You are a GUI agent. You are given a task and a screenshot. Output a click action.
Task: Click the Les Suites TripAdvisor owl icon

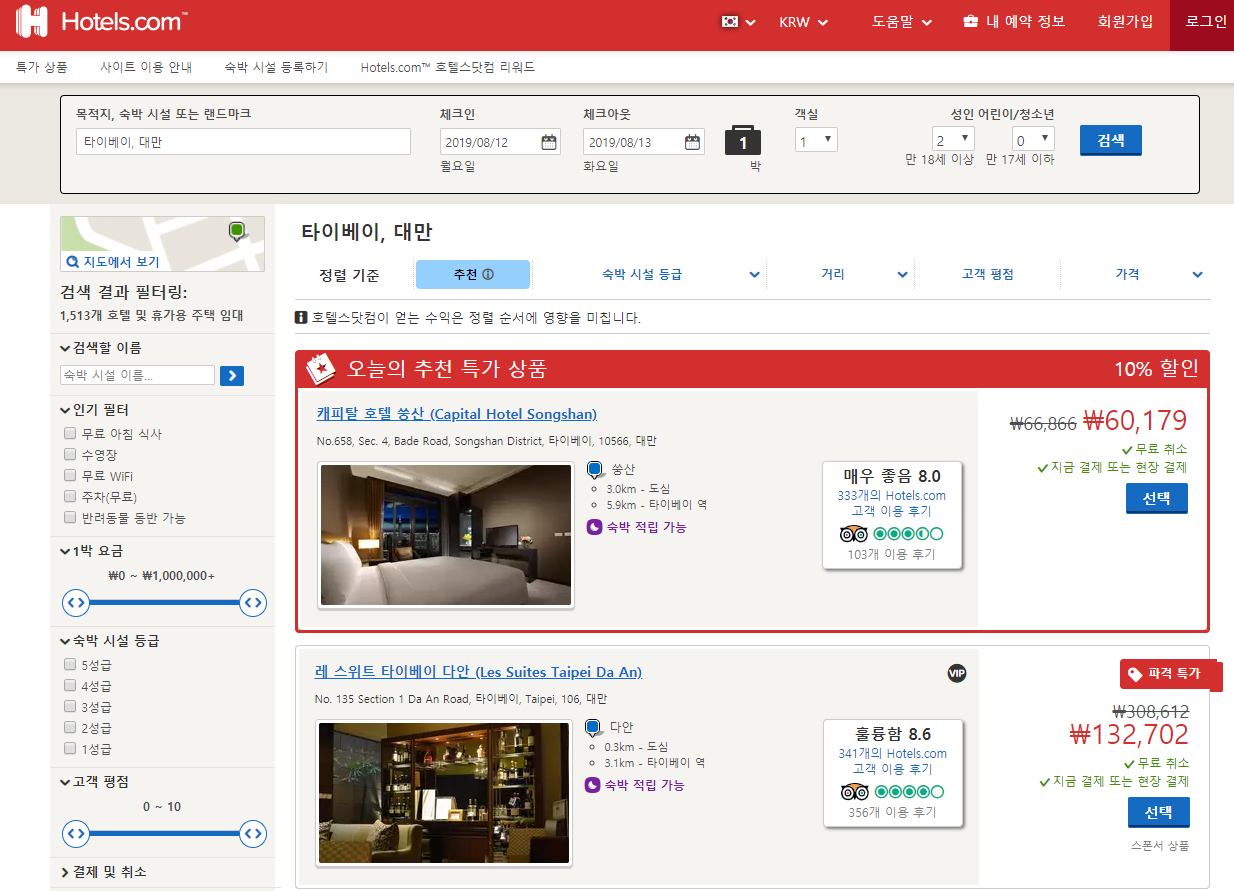coord(854,792)
